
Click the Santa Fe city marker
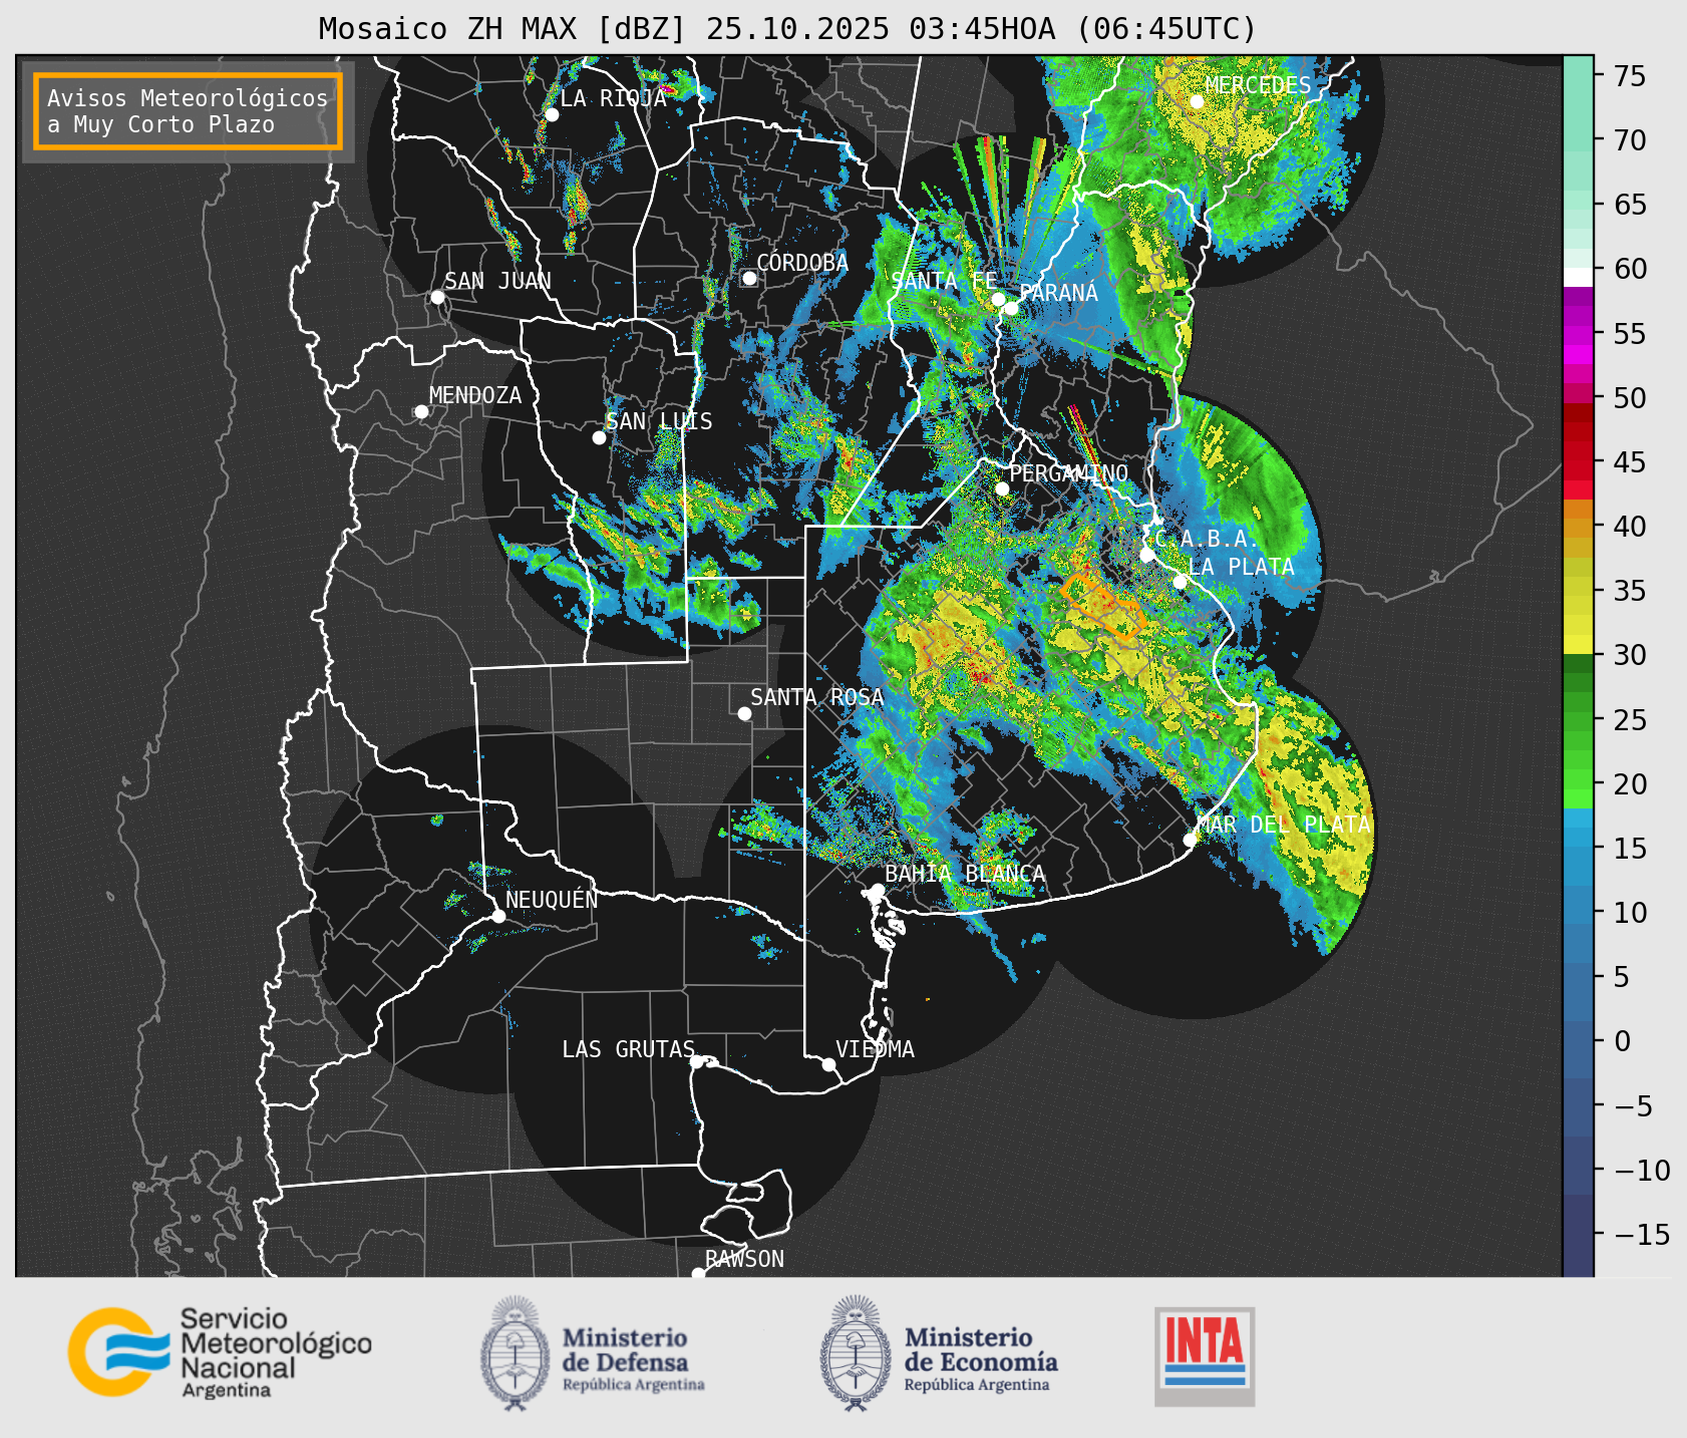click(x=998, y=299)
